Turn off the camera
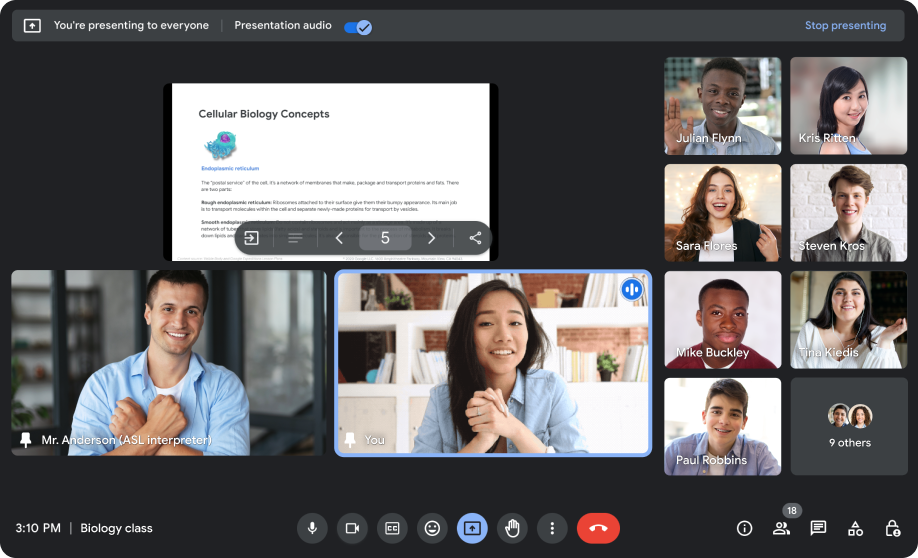918x558 pixels. tap(352, 528)
